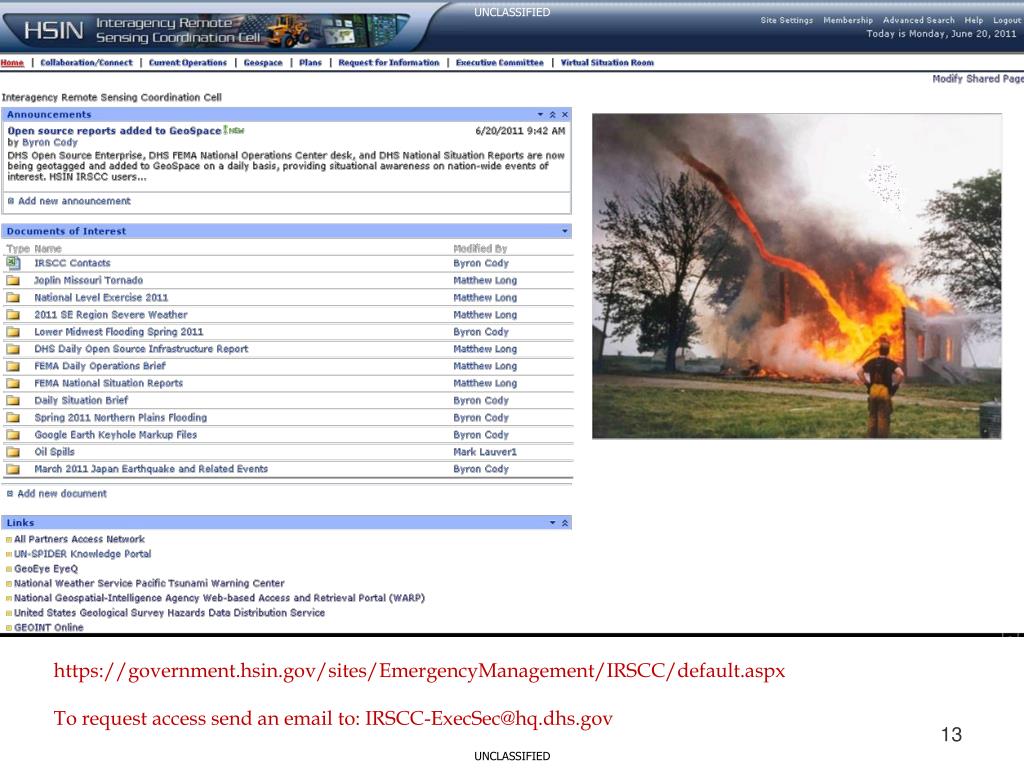Click the FEMA National Situation Reports folder icon
The height and width of the screenshot is (768, 1024).
13,383
